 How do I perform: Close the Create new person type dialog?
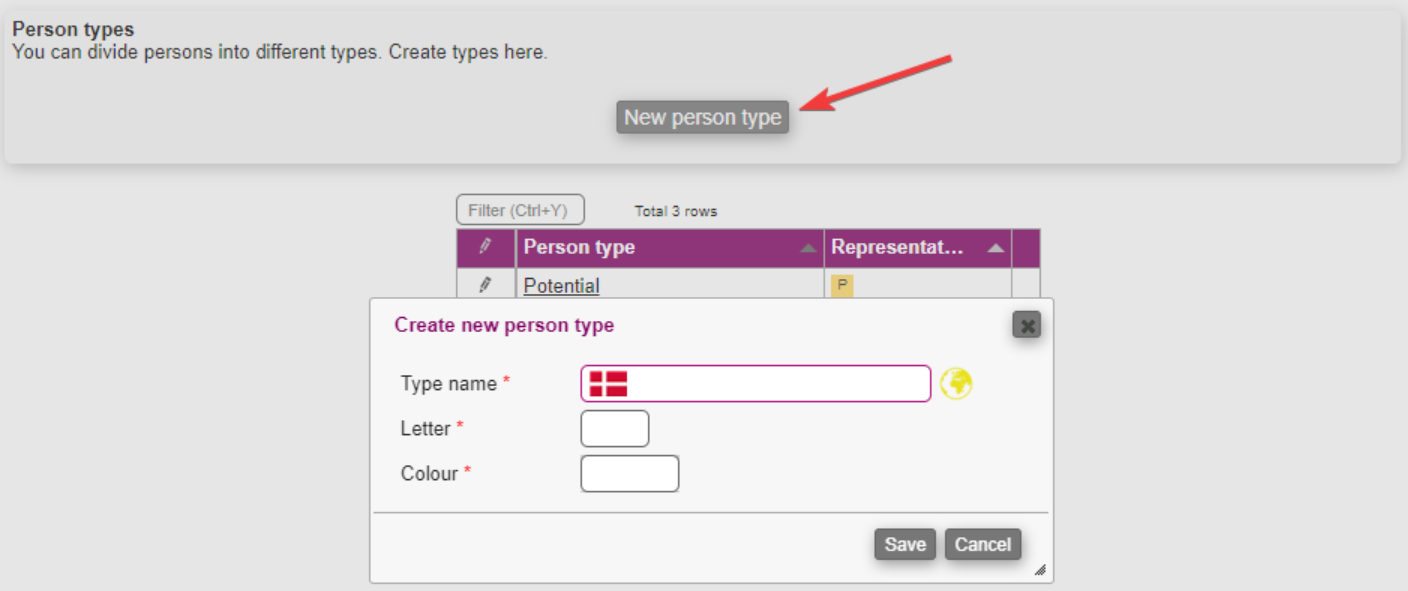coord(1026,325)
